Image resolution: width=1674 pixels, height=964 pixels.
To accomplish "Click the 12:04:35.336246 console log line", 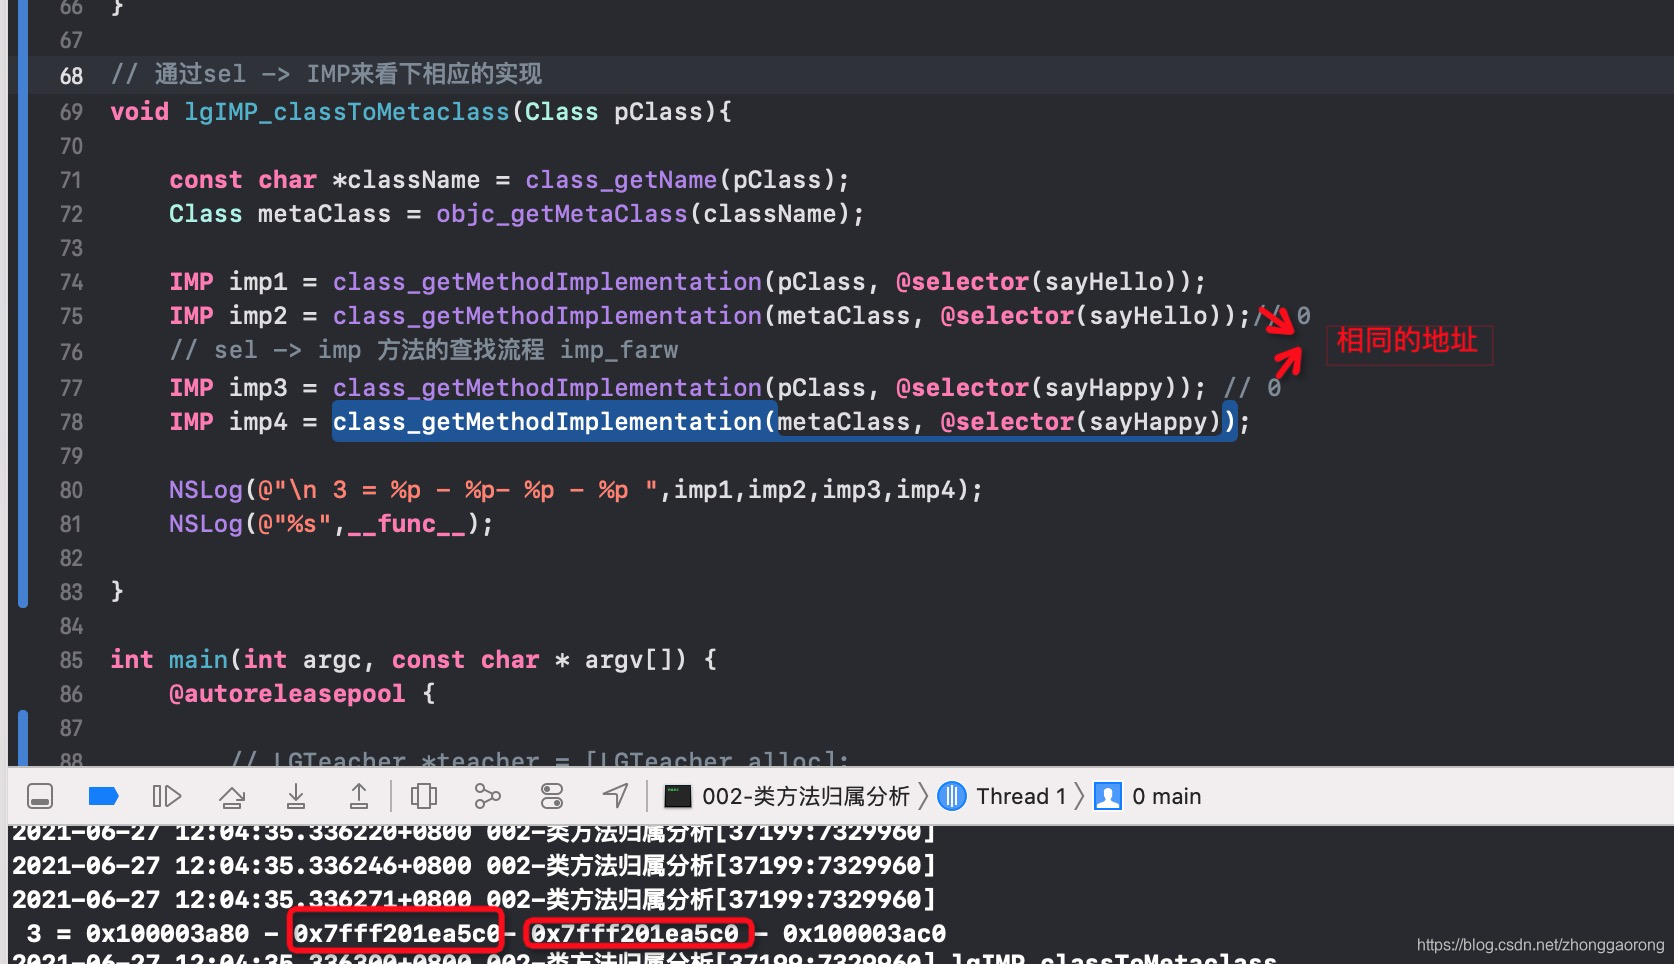I will [x=474, y=865].
